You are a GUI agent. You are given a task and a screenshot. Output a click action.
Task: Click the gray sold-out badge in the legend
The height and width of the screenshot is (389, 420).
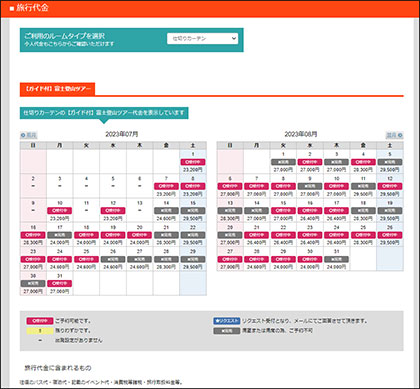pos(227,331)
